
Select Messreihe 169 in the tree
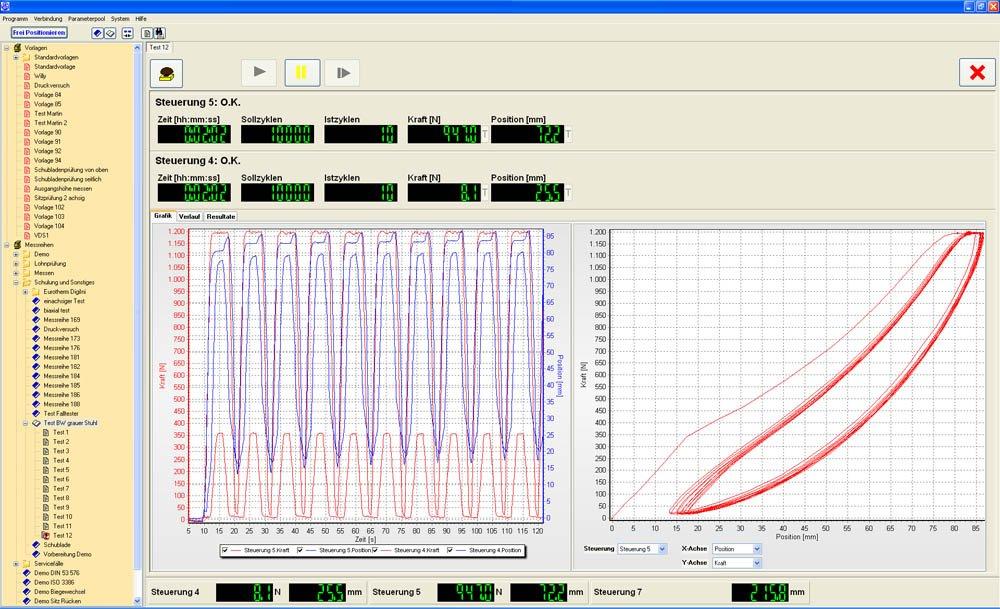point(61,320)
